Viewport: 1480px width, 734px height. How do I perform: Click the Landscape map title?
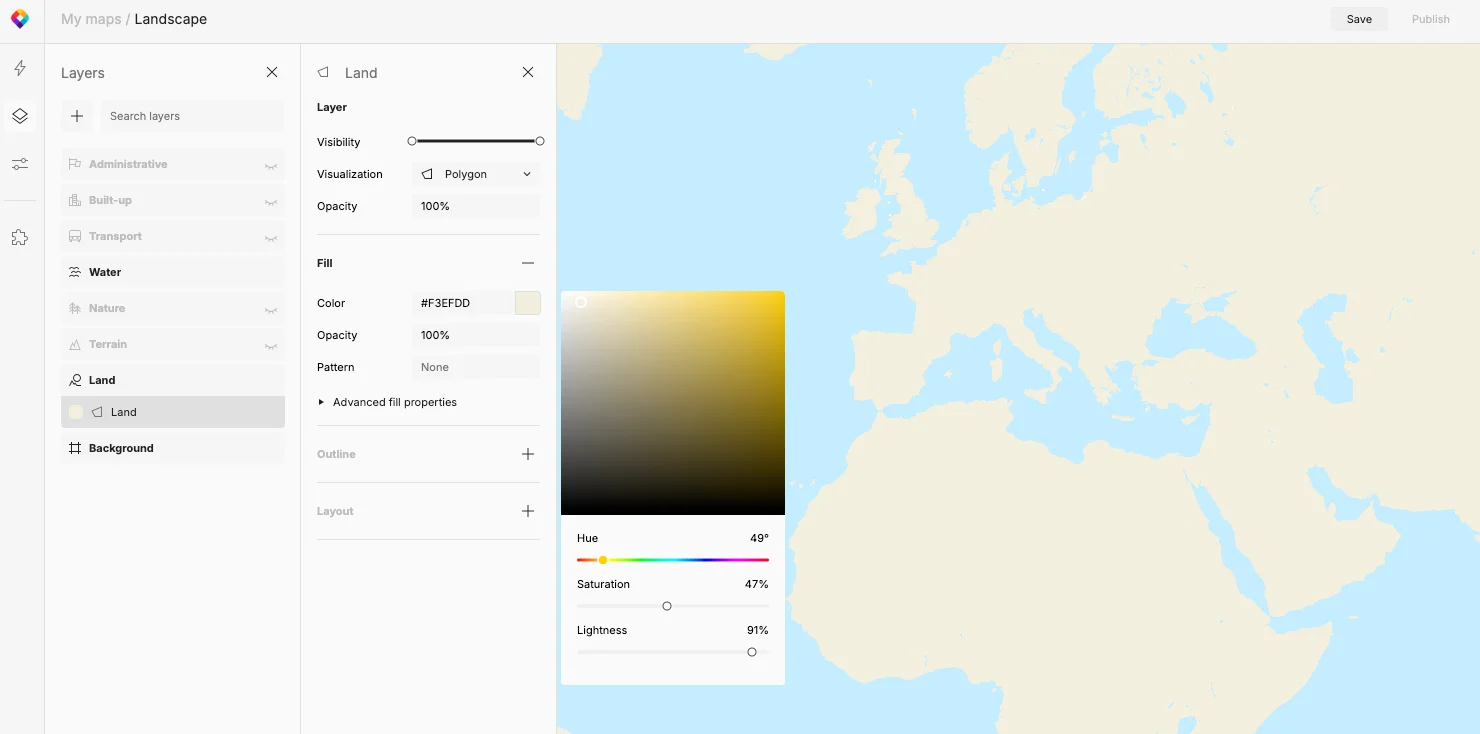tap(171, 19)
